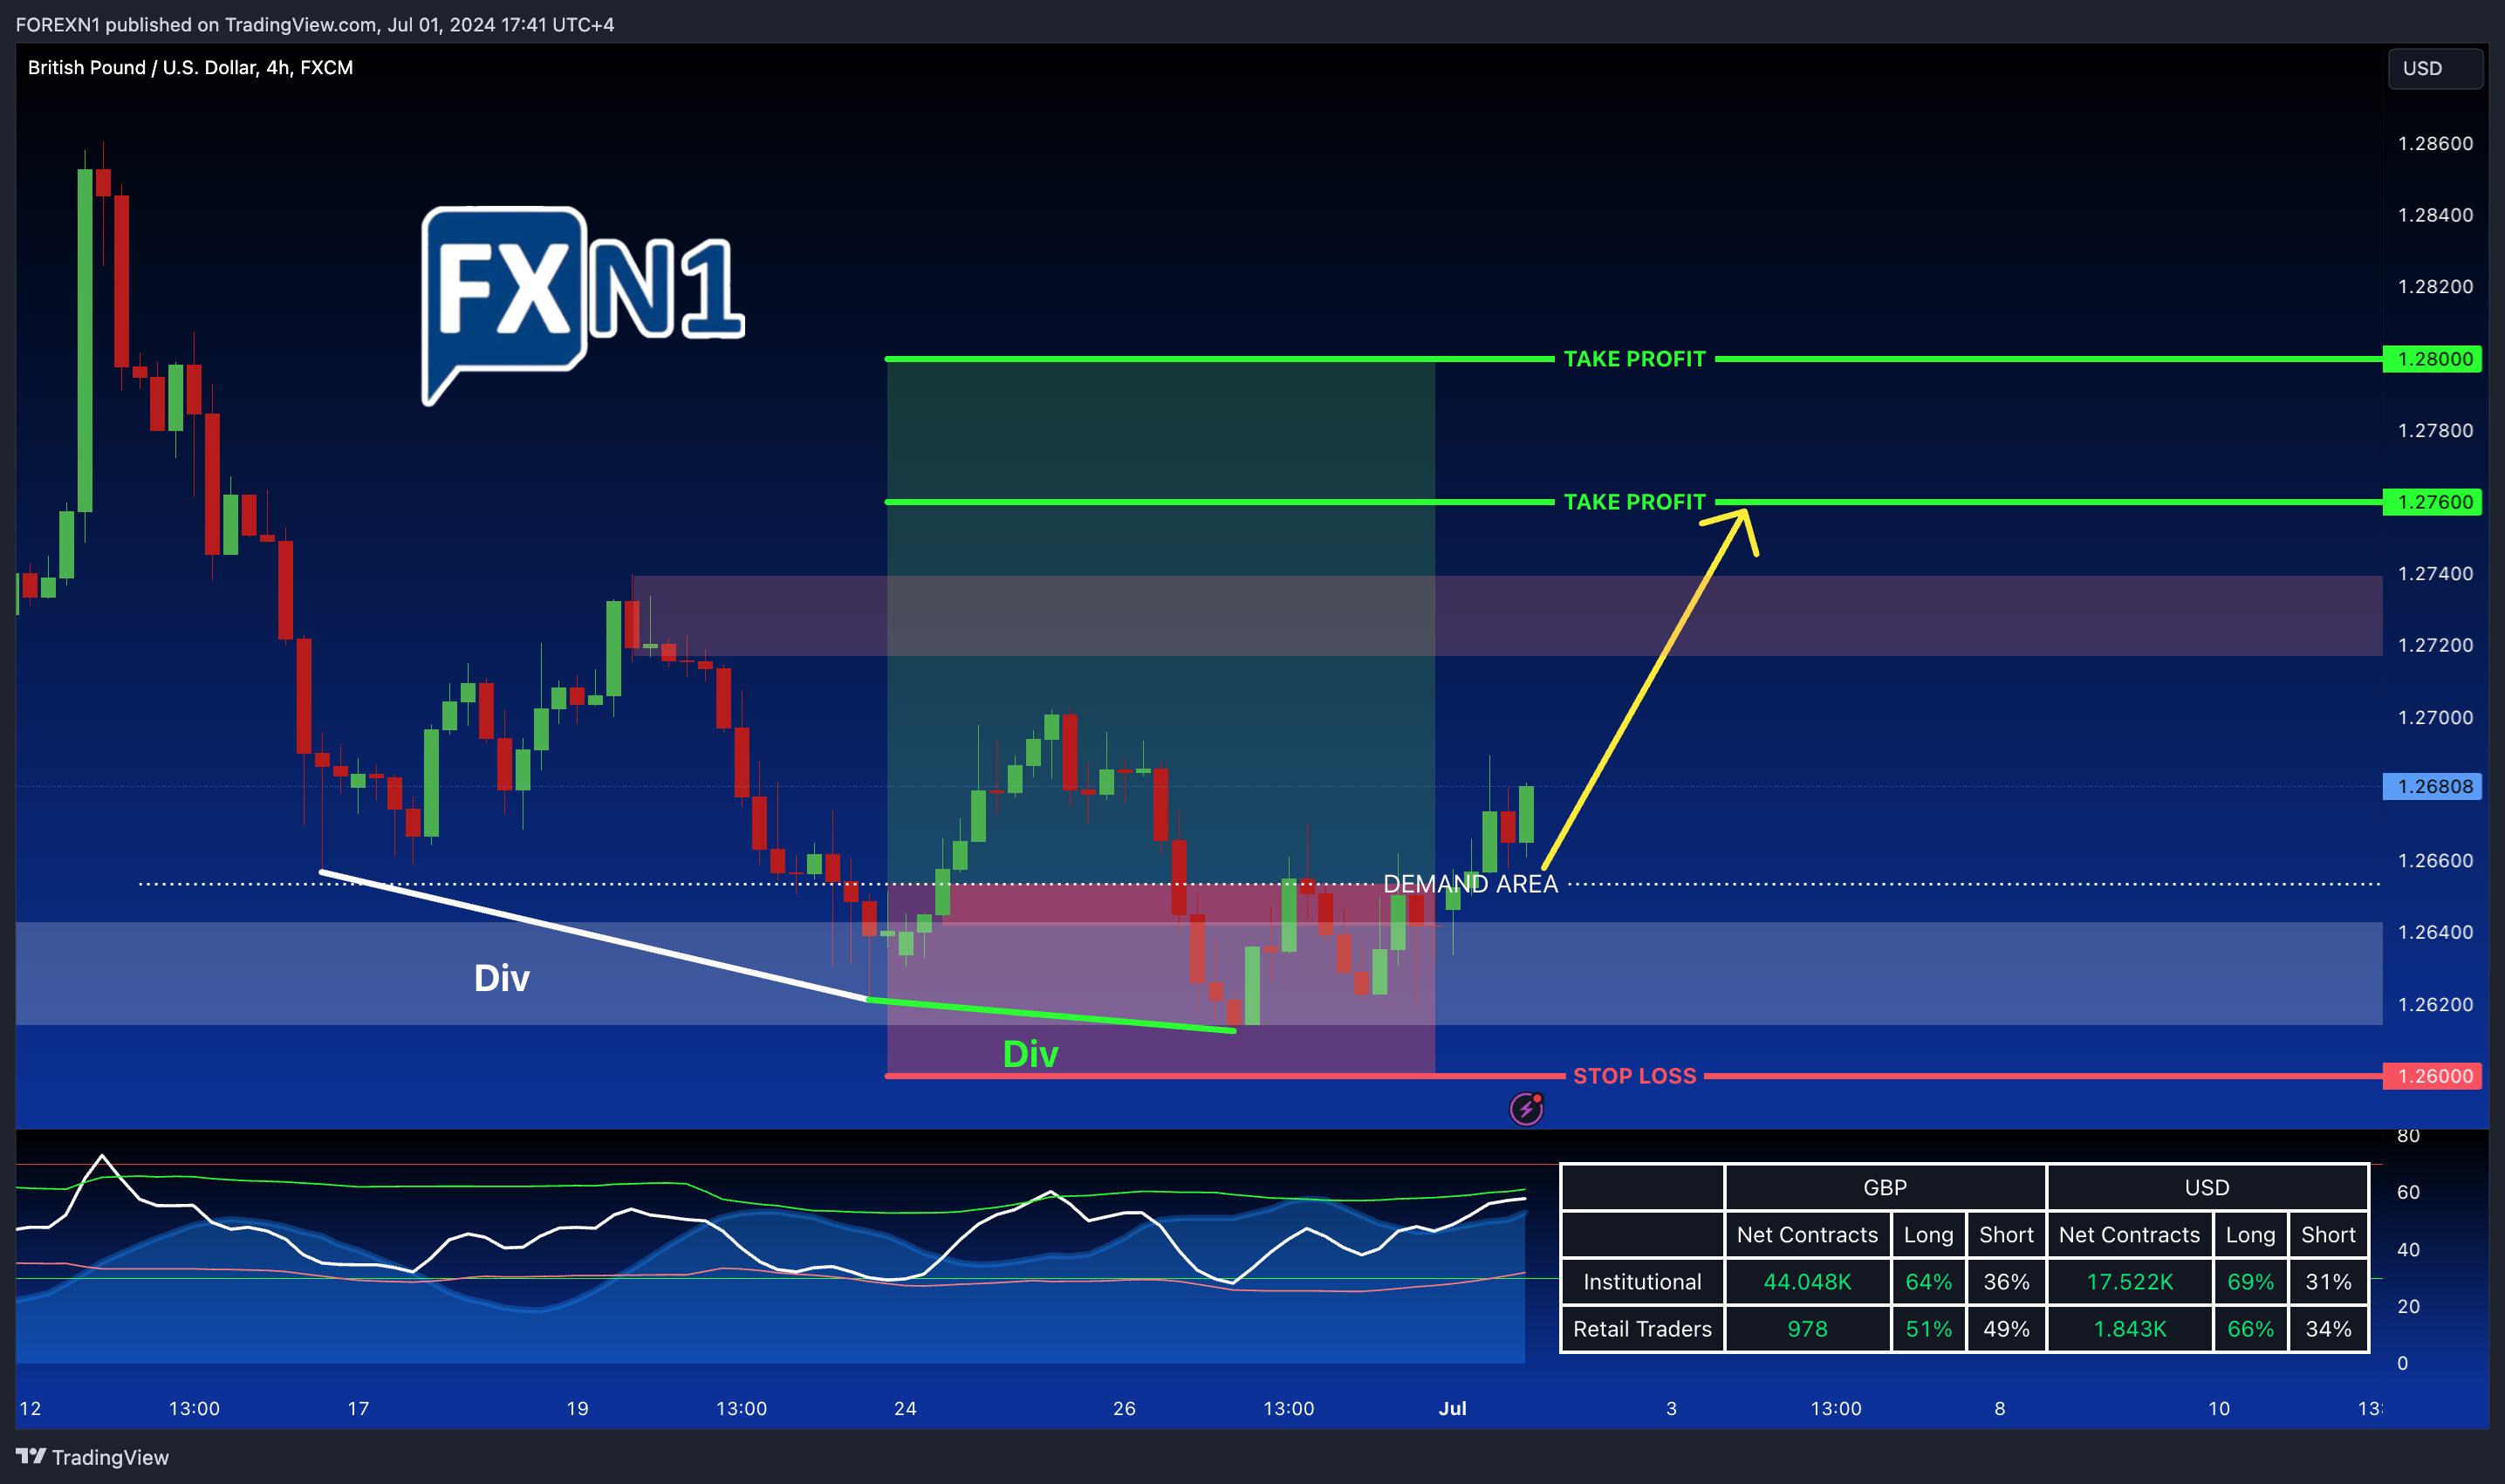Click the lightning bolt event icon
Screen dimensions: 2505x1484
1526,1108
